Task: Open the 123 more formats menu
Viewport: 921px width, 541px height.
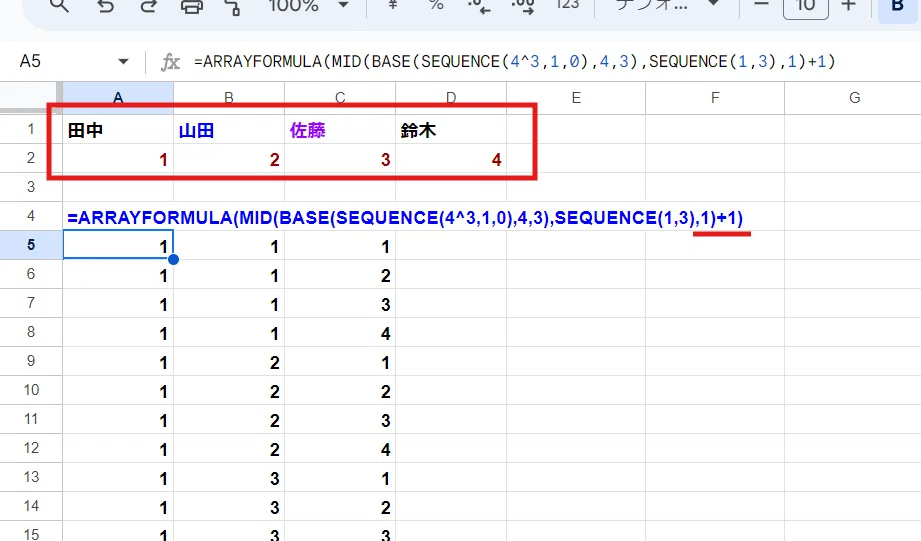Action: (x=567, y=5)
